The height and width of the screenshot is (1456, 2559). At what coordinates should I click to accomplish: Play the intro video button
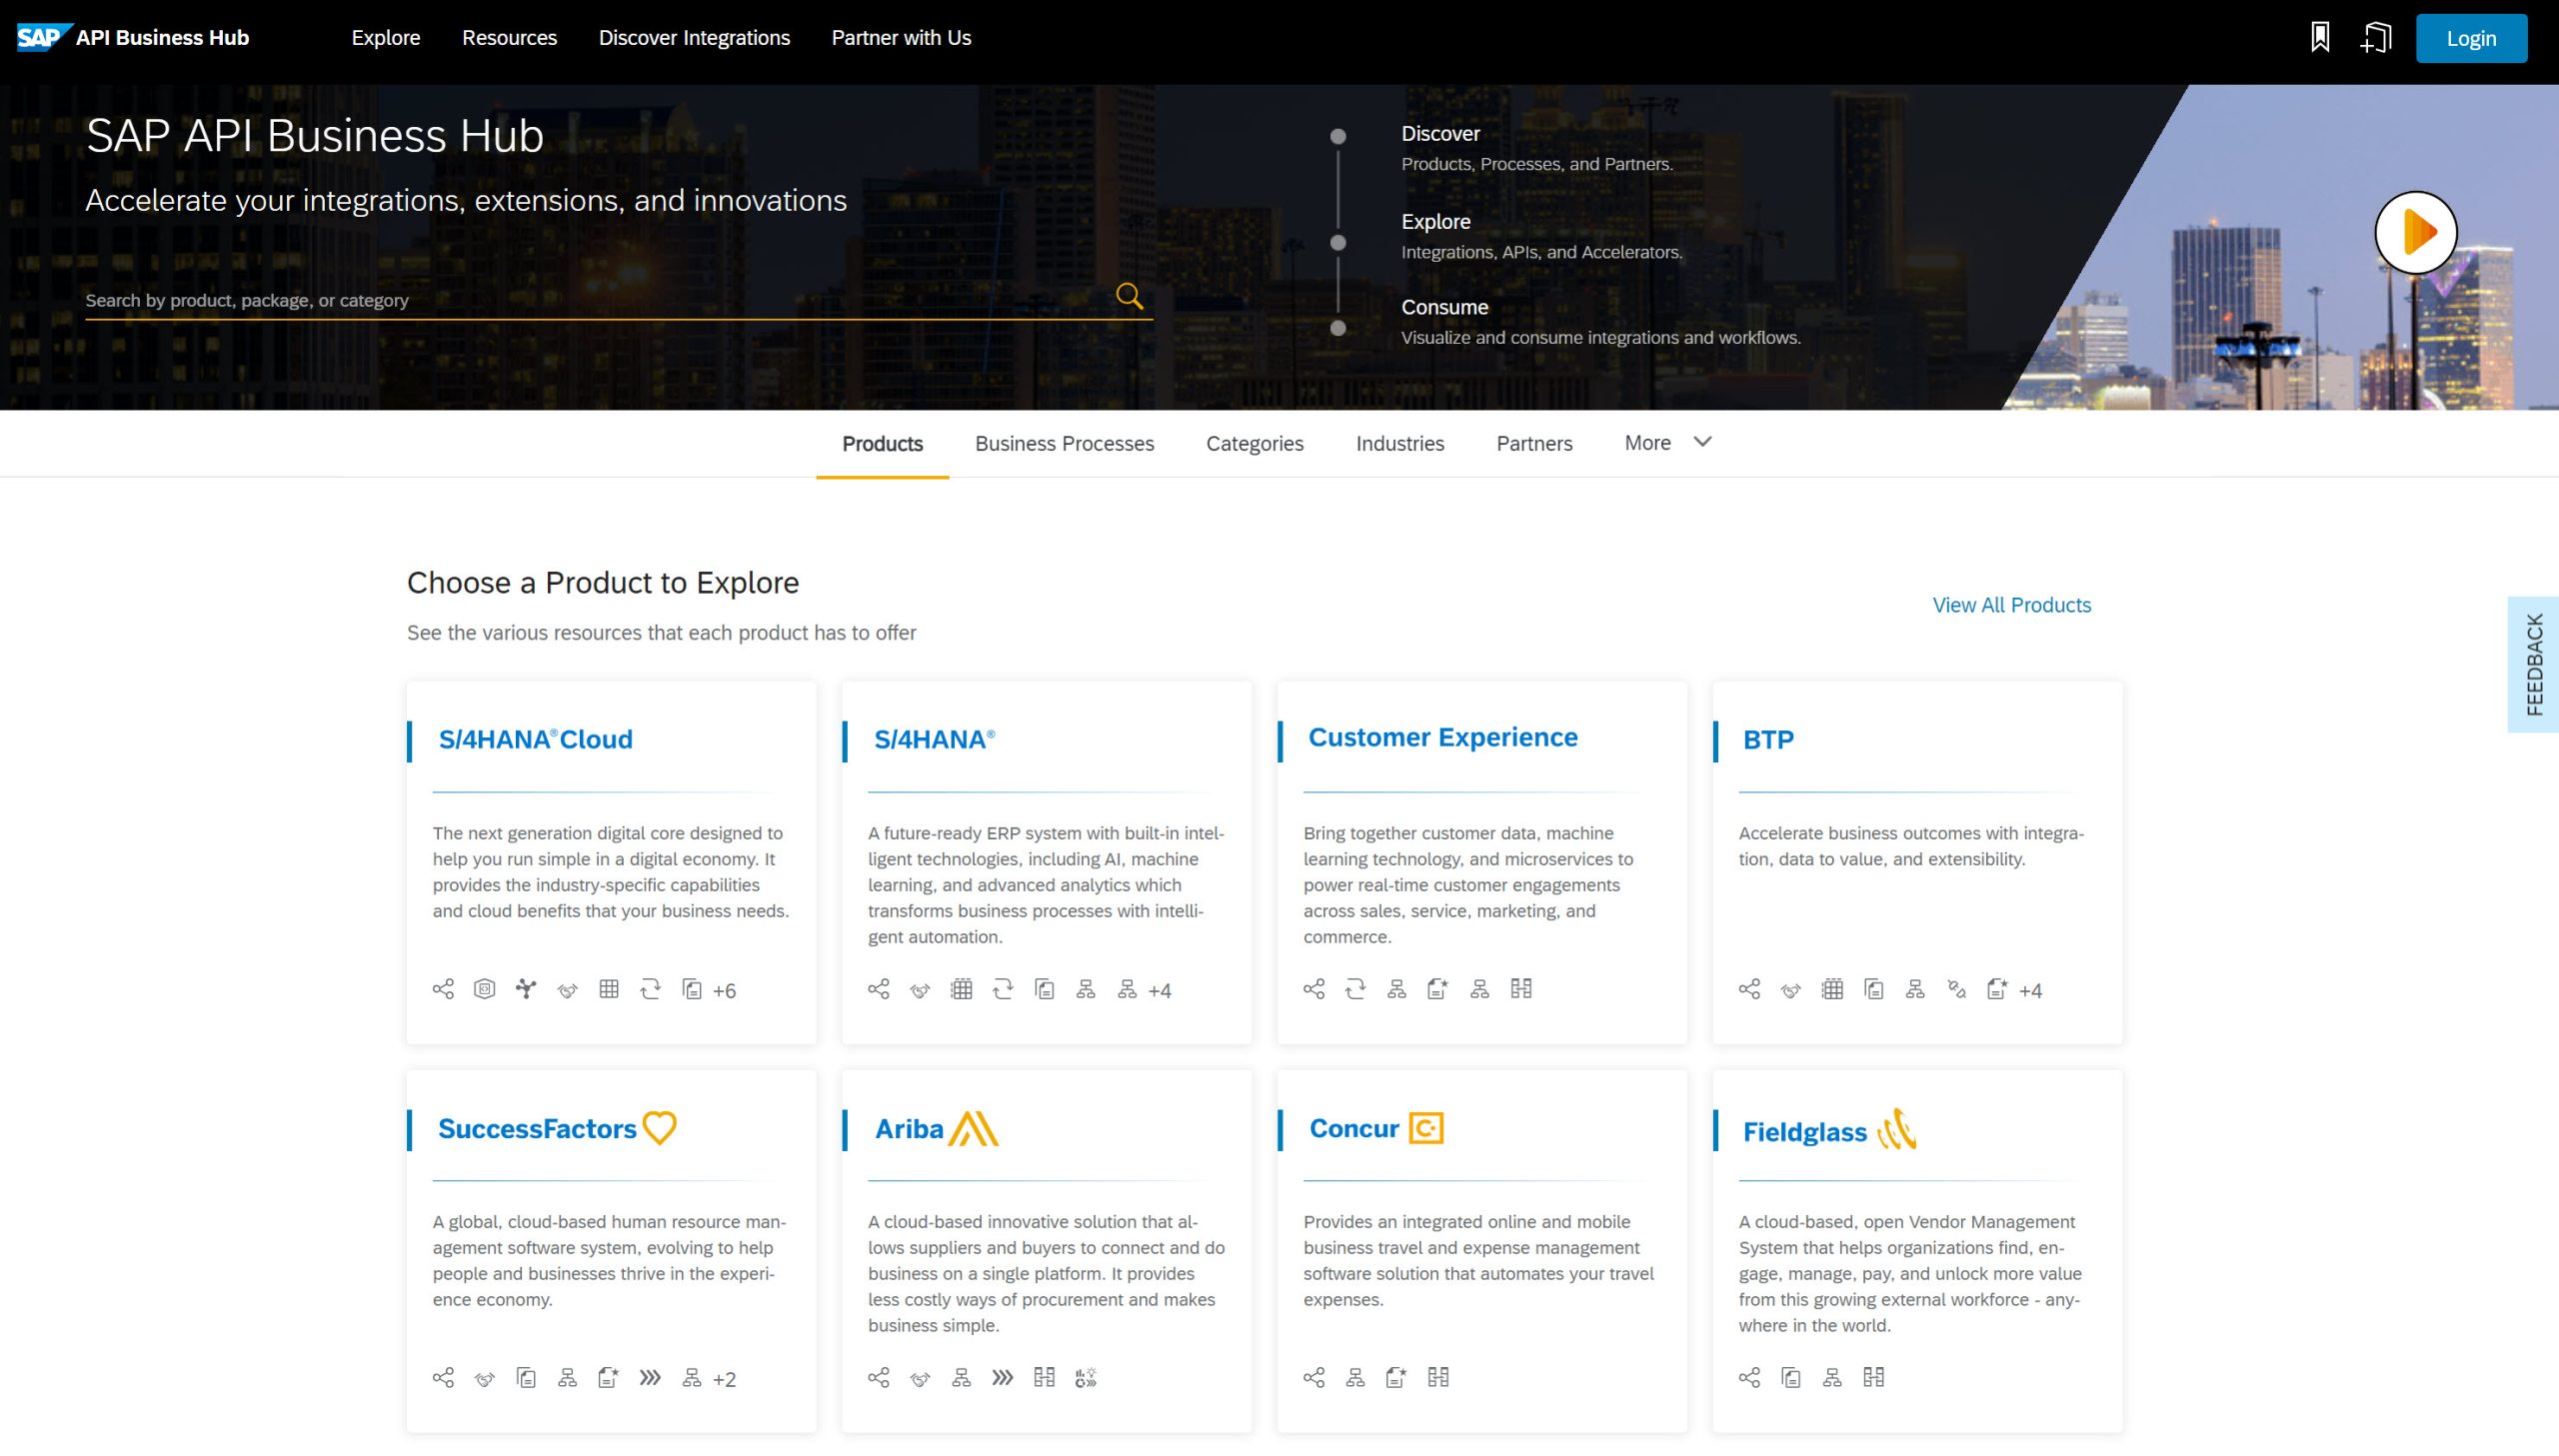[x=2415, y=232]
